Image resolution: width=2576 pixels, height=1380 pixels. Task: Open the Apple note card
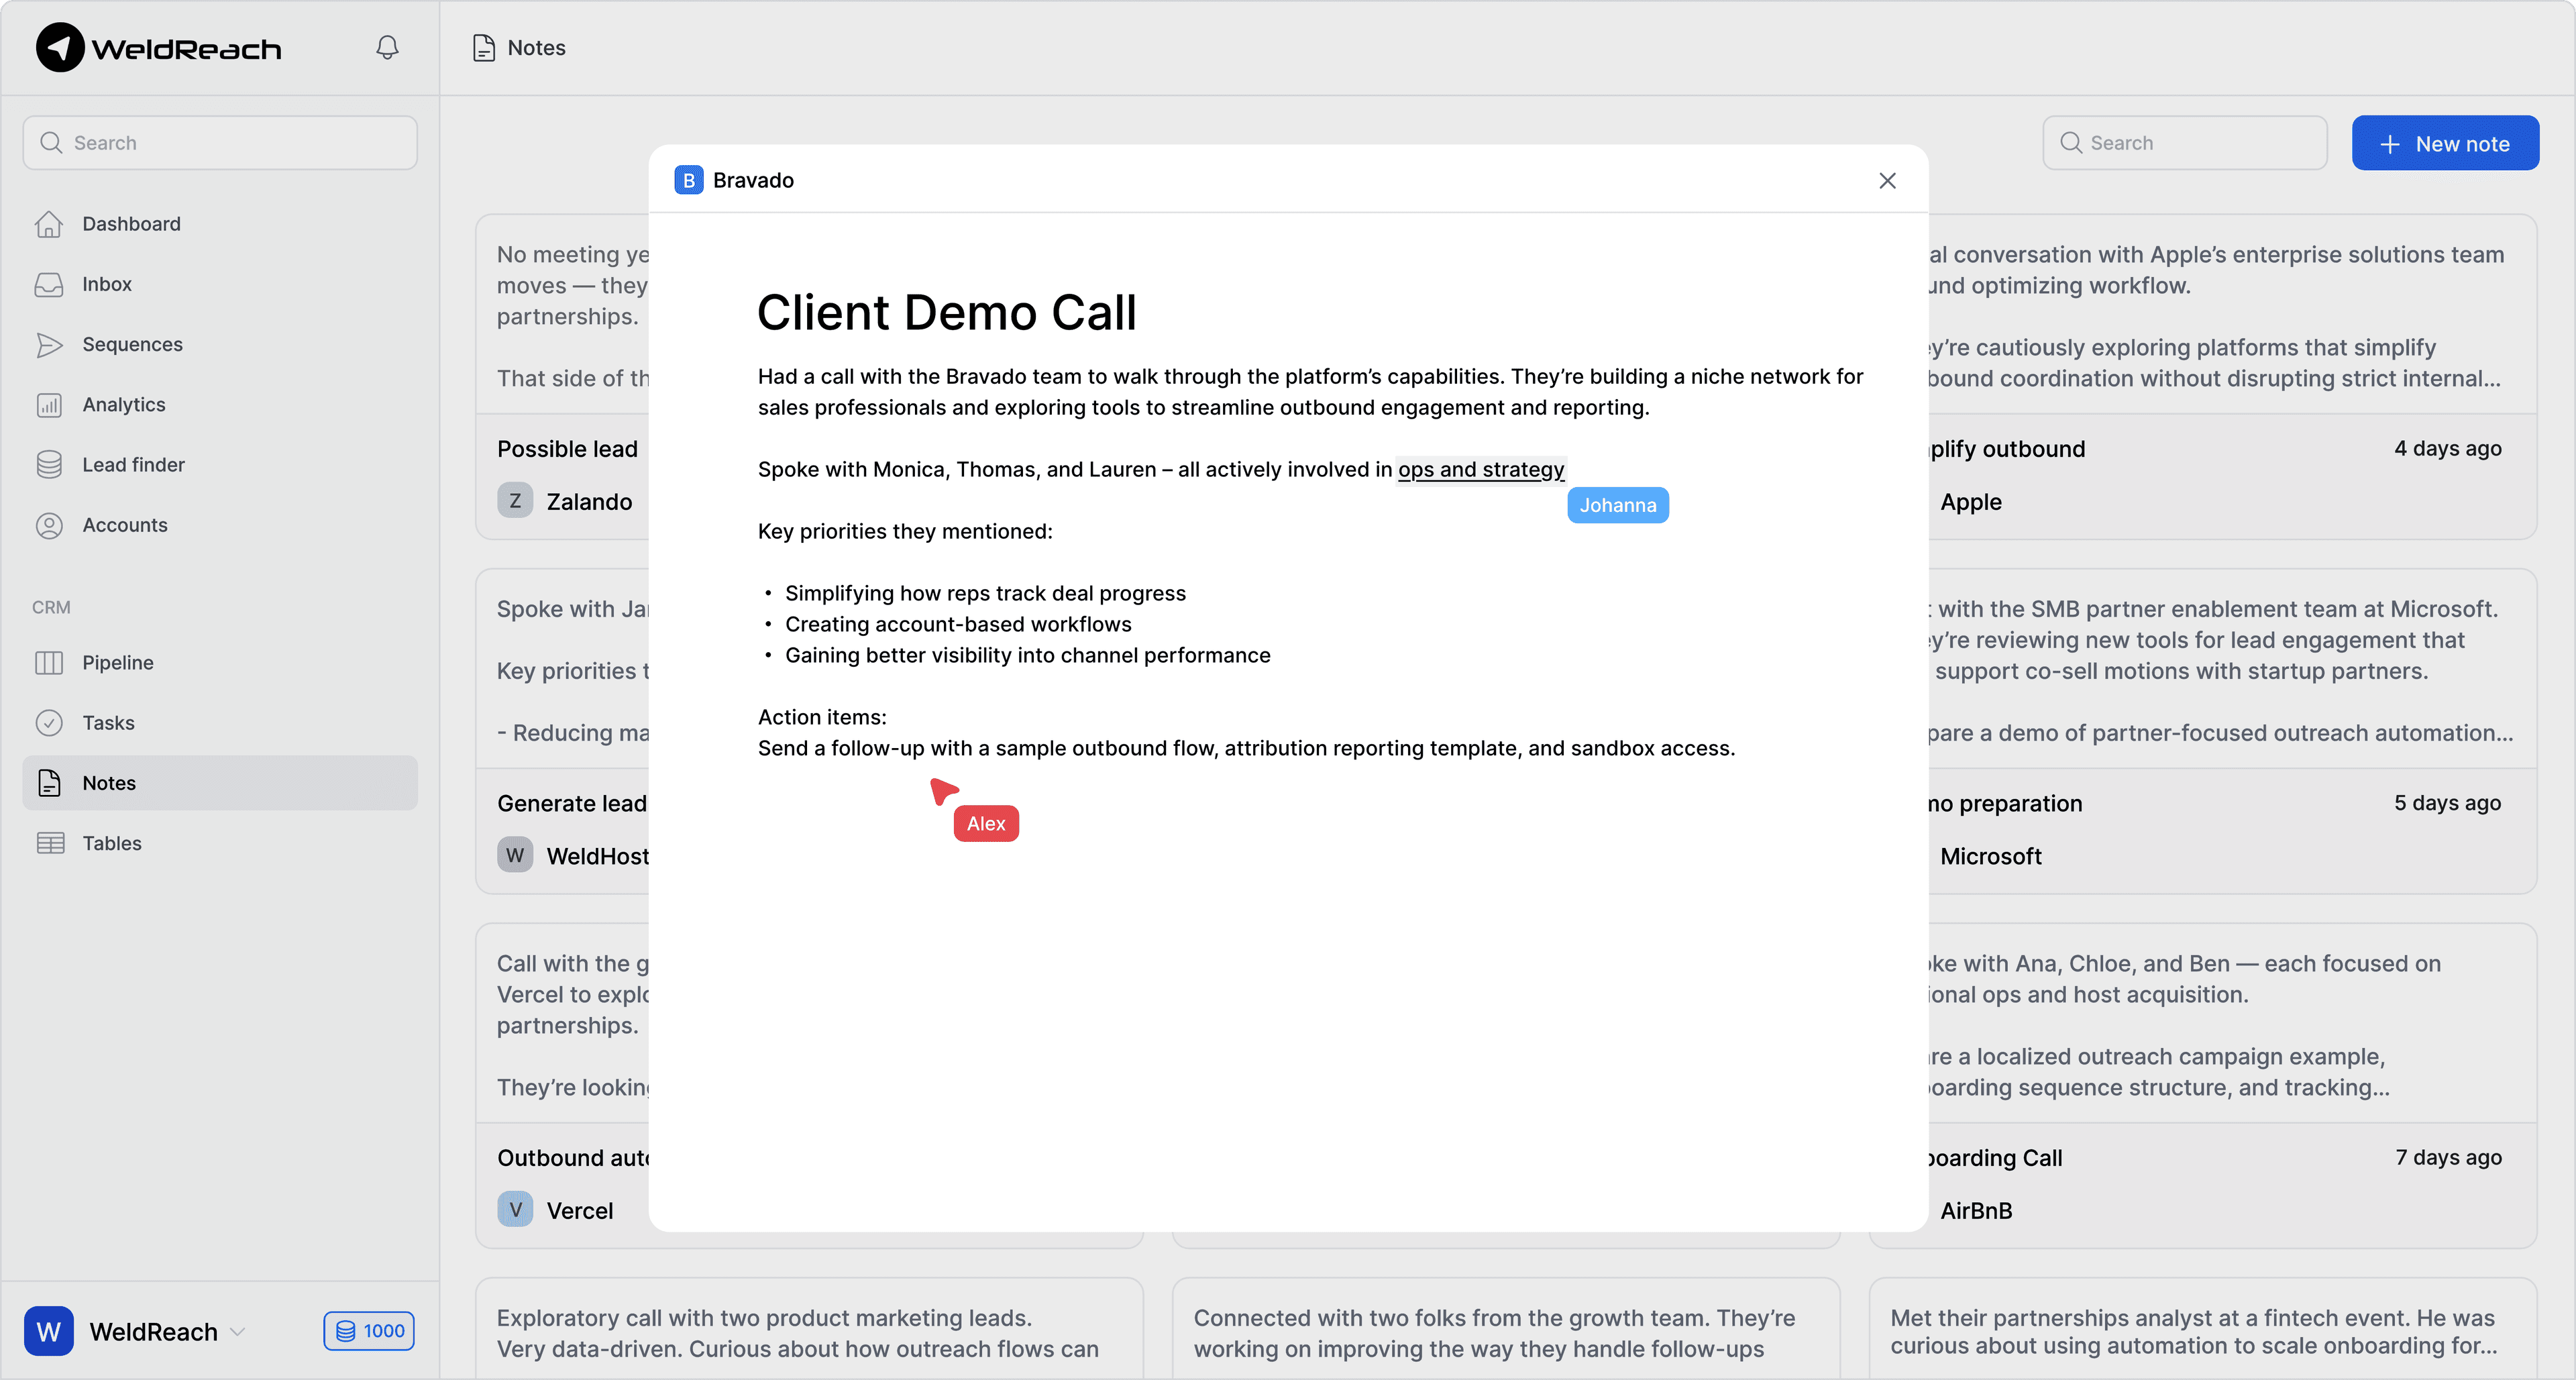2232,377
